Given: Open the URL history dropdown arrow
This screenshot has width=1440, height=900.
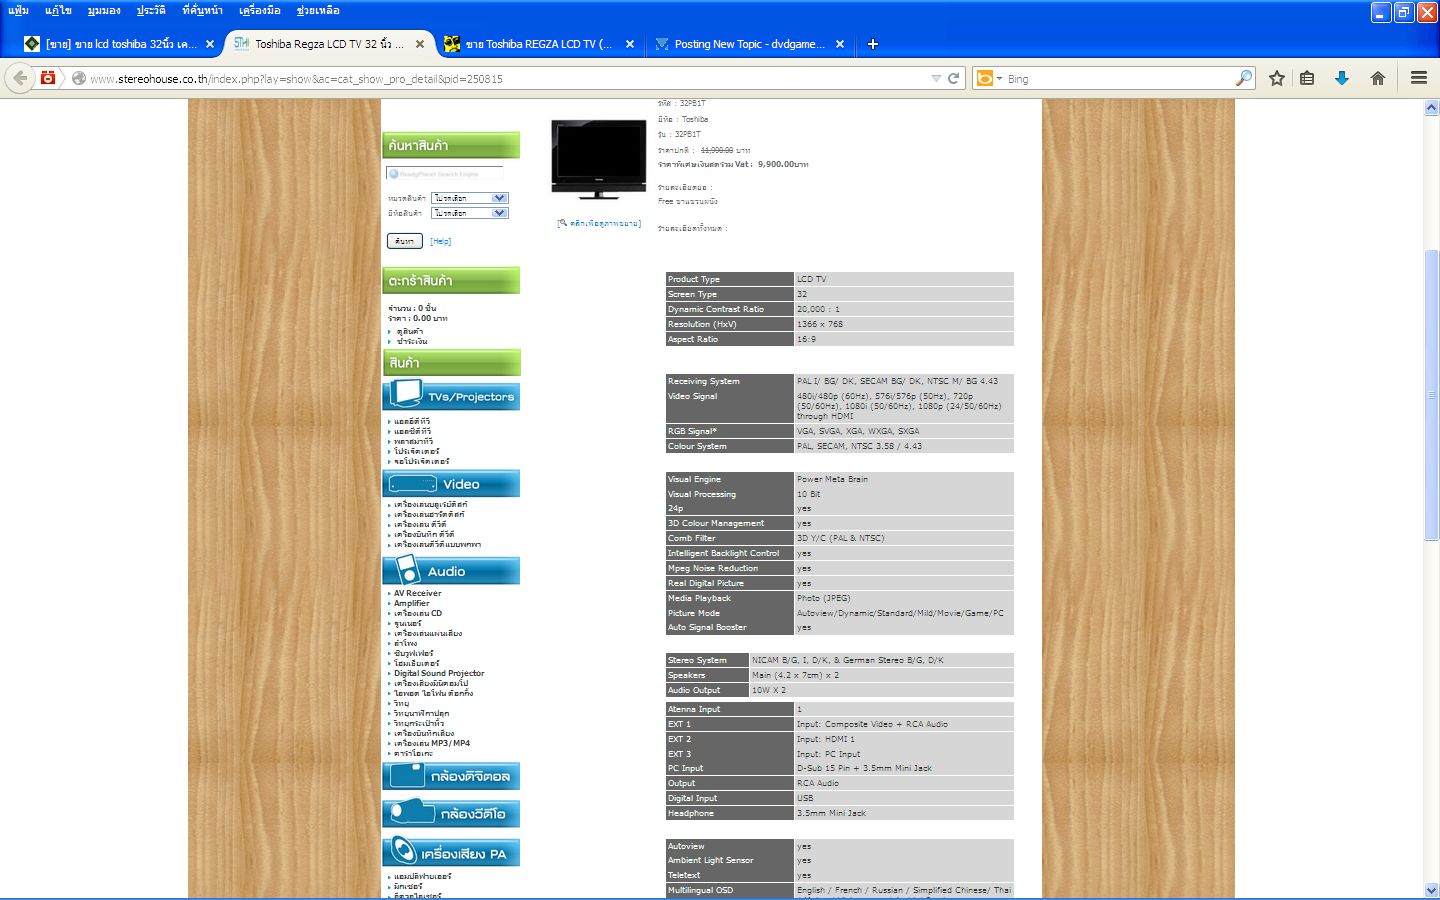Looking at the screenshot, I should pos(936,78).
